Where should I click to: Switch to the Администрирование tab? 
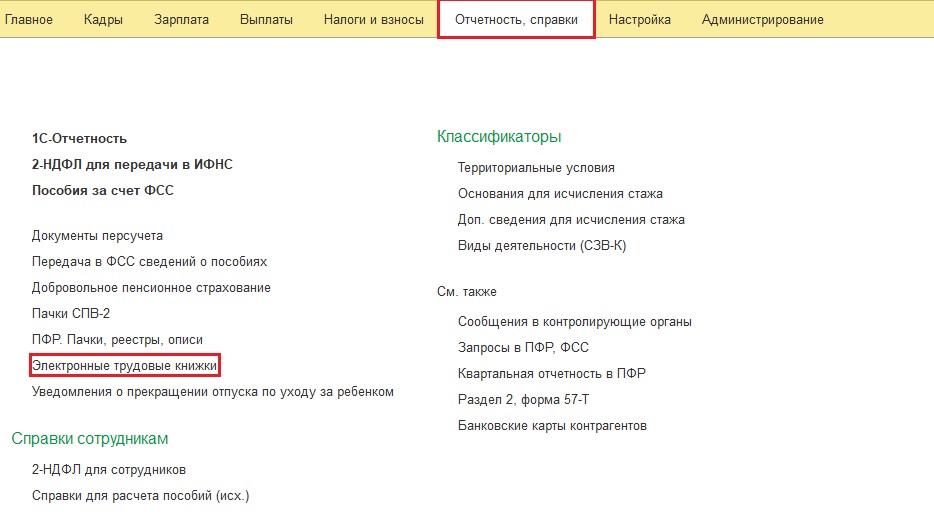click(762, 20)
